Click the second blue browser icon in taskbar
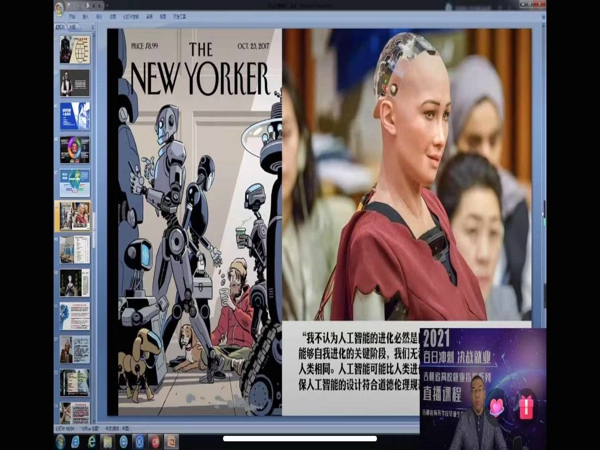600x450 pixels. (x=123, y=440)
